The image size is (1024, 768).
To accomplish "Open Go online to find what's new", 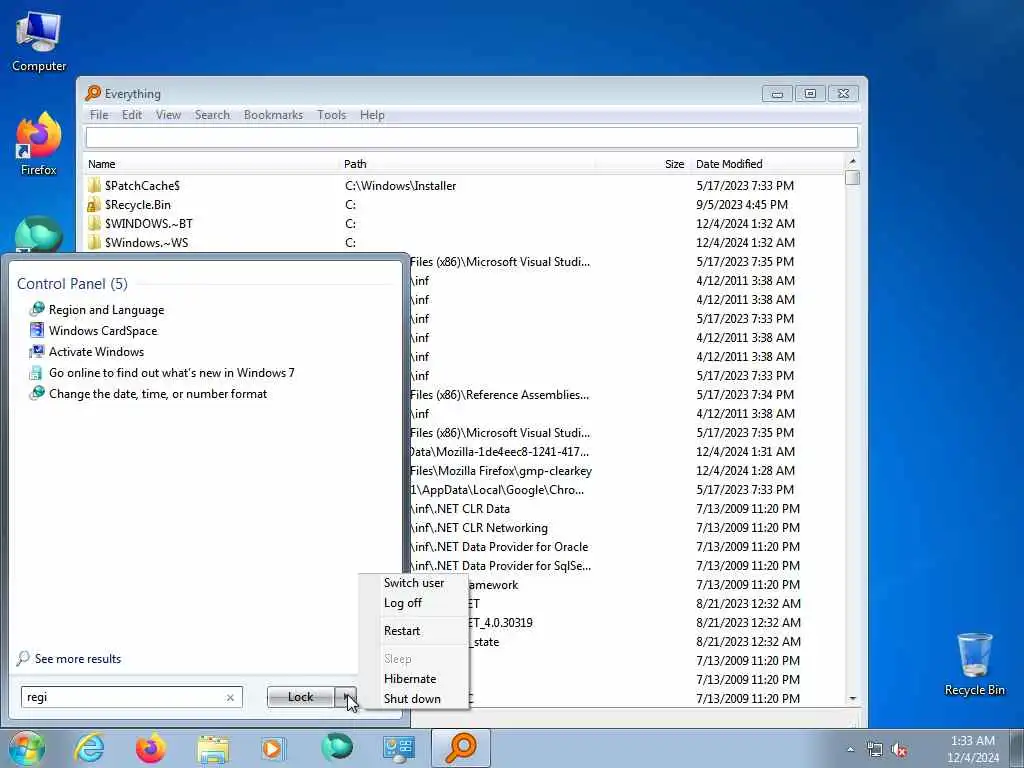I will 172,372.
